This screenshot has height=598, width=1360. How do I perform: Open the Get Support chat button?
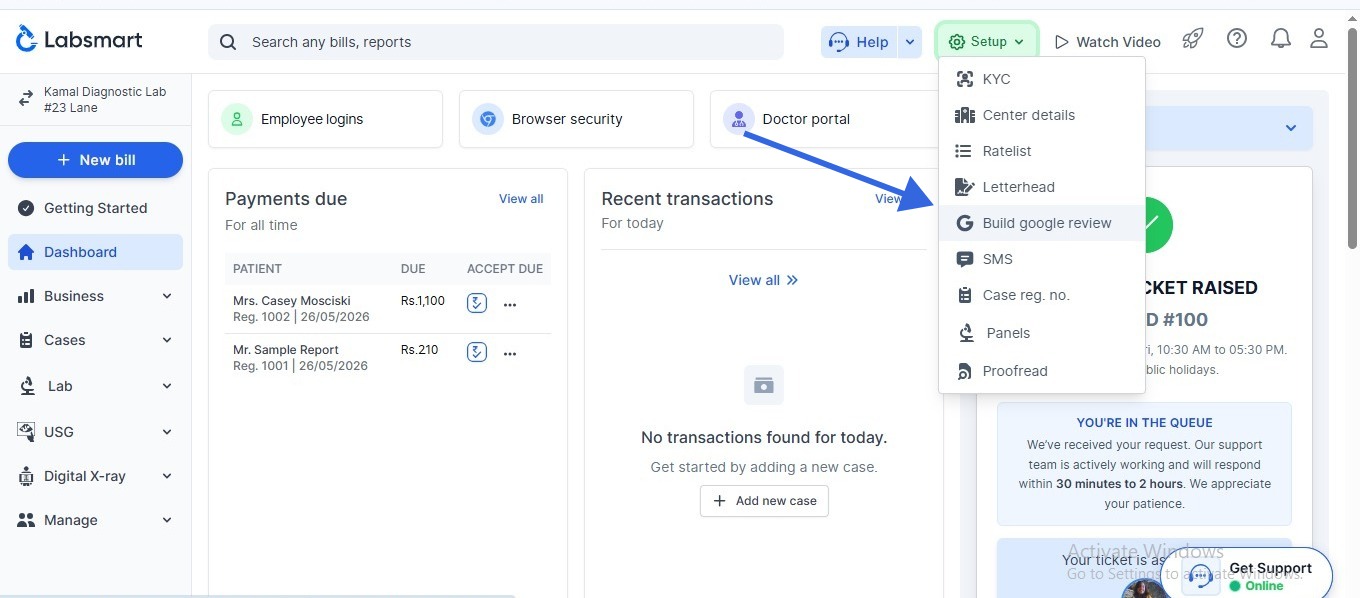pyautogui.click(x=1248, y=574)
